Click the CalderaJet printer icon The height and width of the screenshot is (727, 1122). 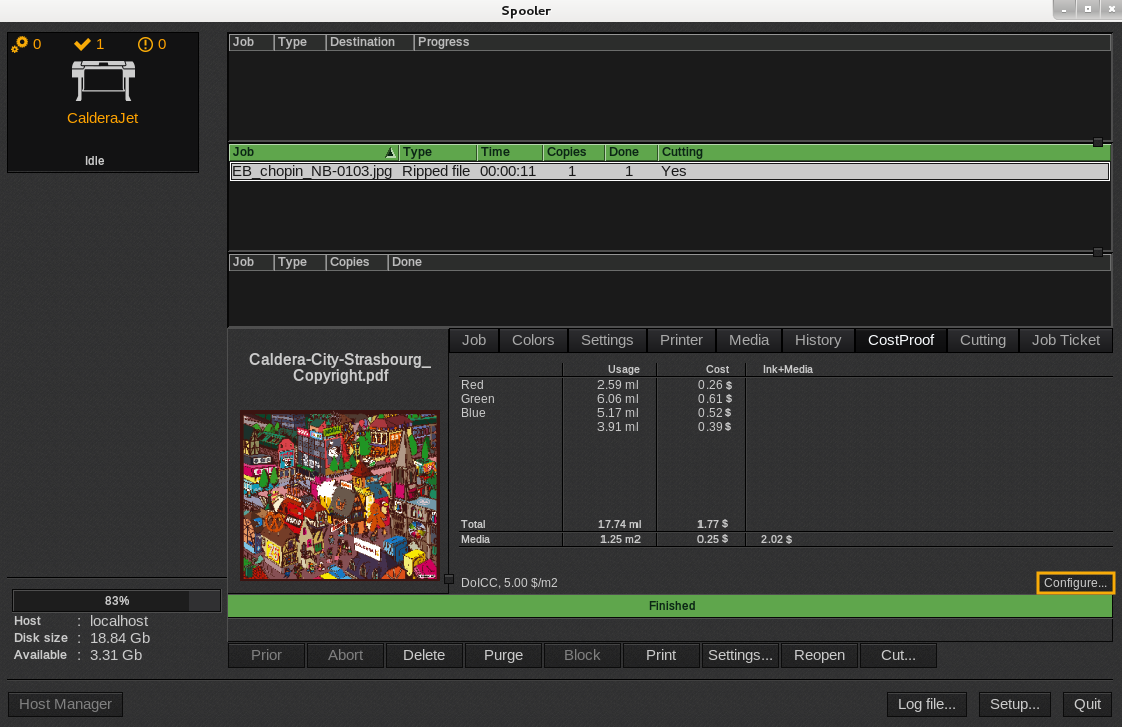(102, 80)
